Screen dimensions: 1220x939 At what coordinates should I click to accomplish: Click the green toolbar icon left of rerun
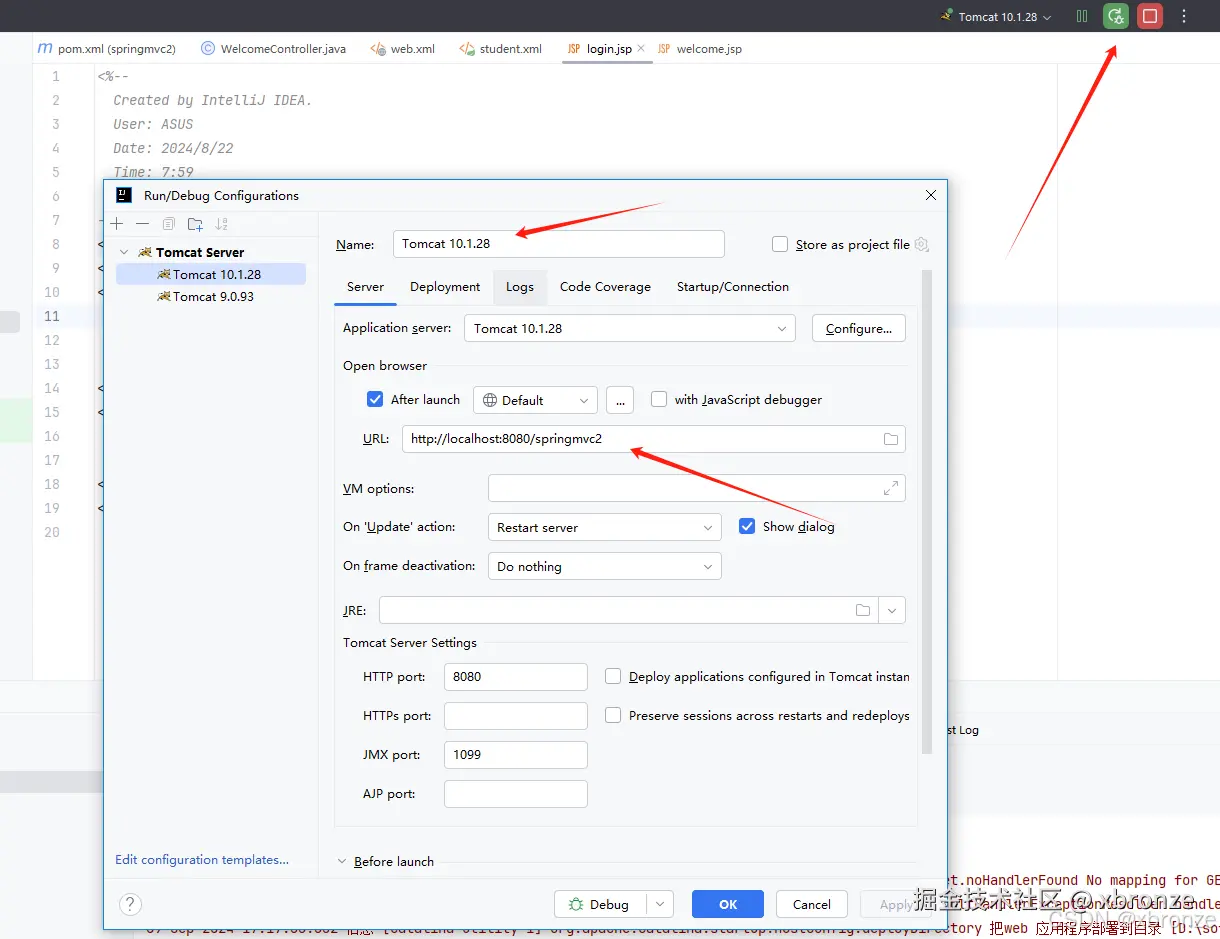1082,16
